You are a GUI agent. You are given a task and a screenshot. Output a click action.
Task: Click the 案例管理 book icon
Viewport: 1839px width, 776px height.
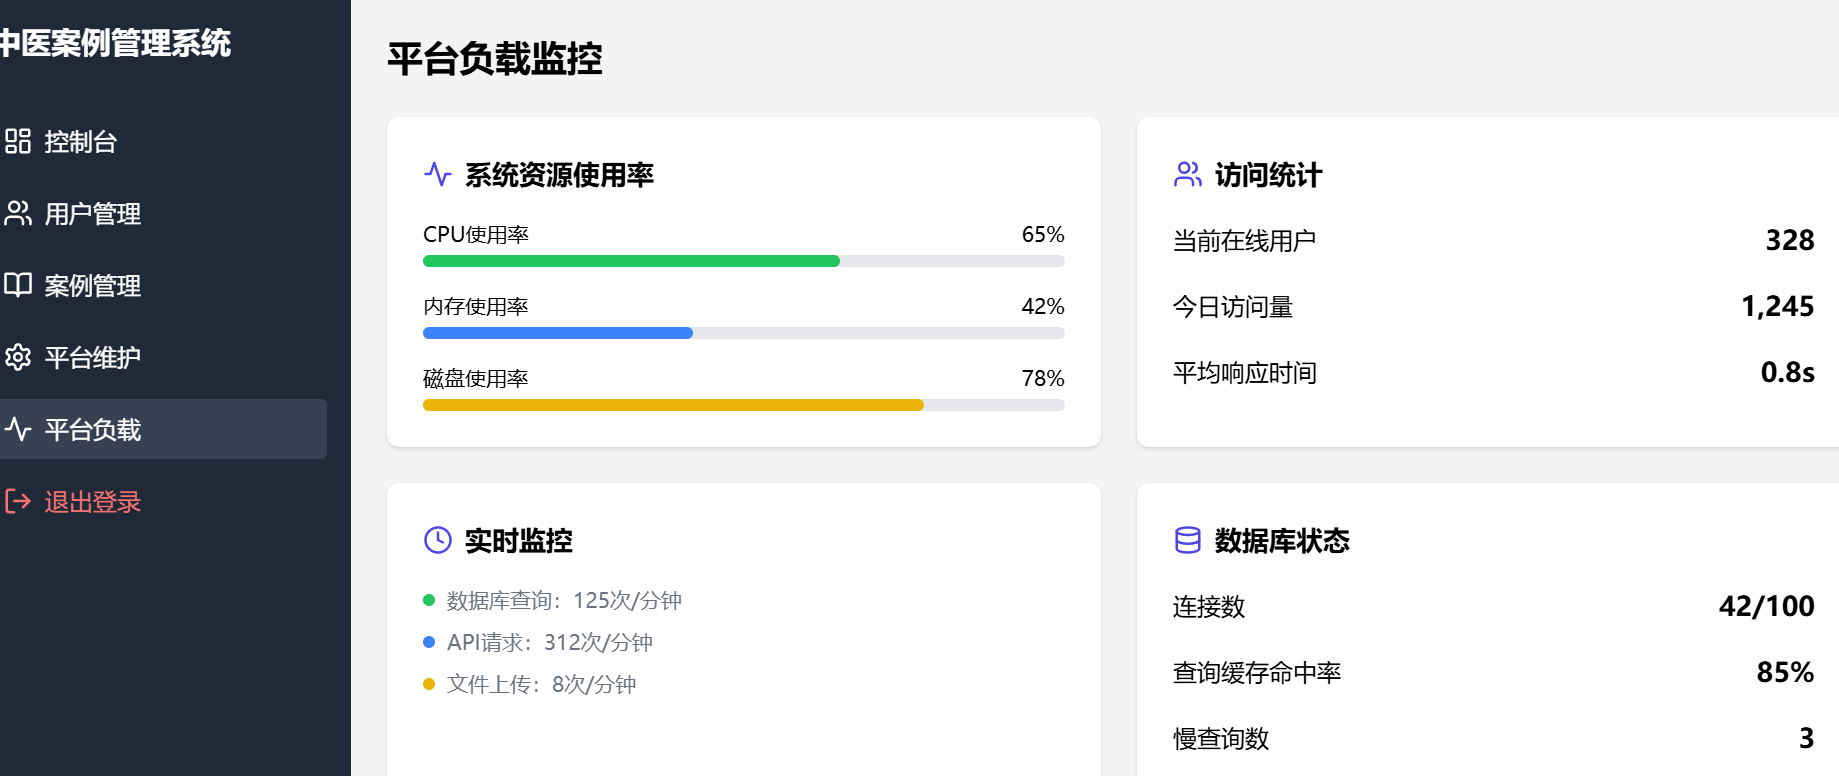pyautogui.click(x=18, y=285)
